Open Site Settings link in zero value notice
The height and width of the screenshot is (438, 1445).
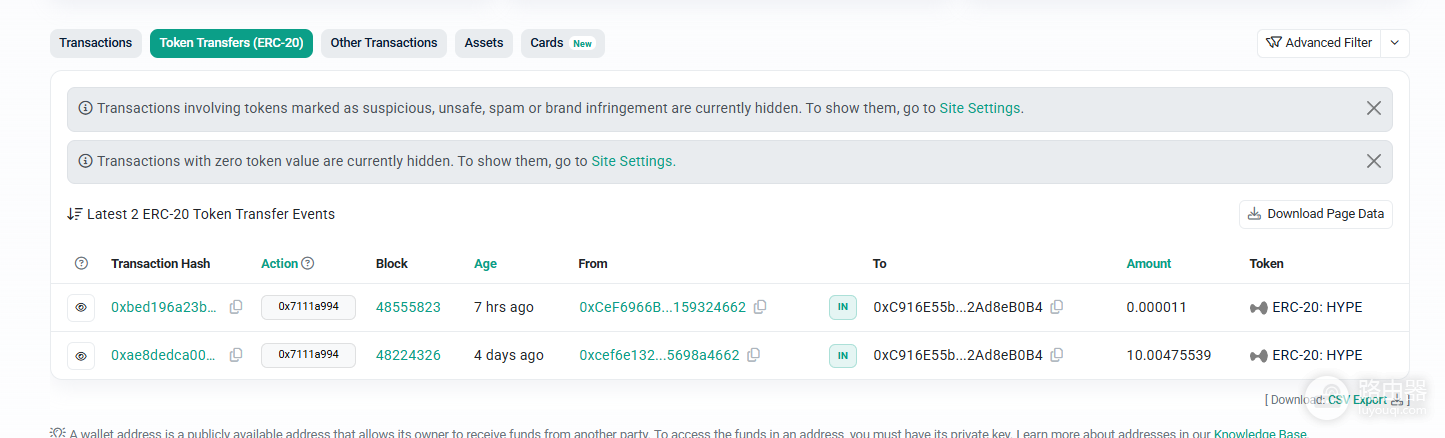pyautogui.click(x=633, y=161)
